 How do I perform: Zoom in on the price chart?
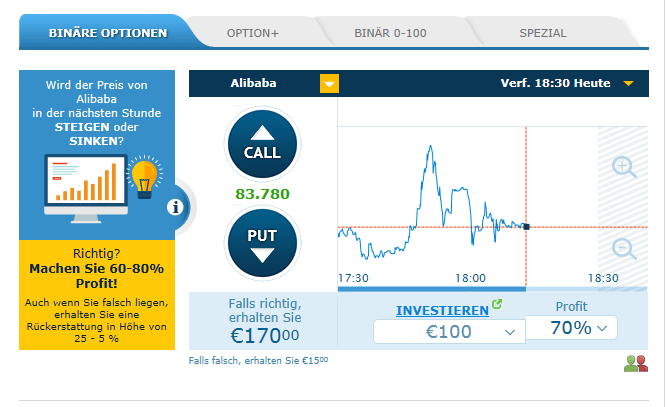[624, 167]
